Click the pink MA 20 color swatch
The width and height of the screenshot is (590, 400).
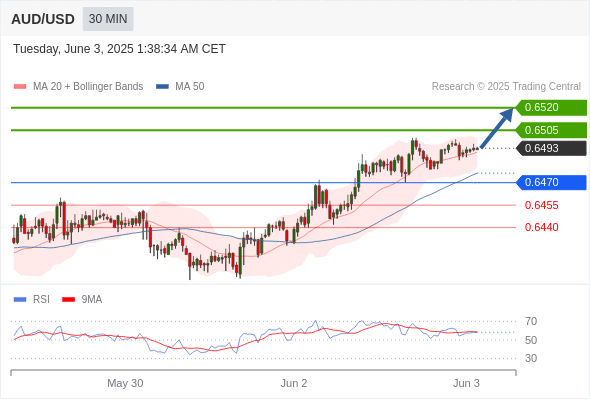coord(20,87)
